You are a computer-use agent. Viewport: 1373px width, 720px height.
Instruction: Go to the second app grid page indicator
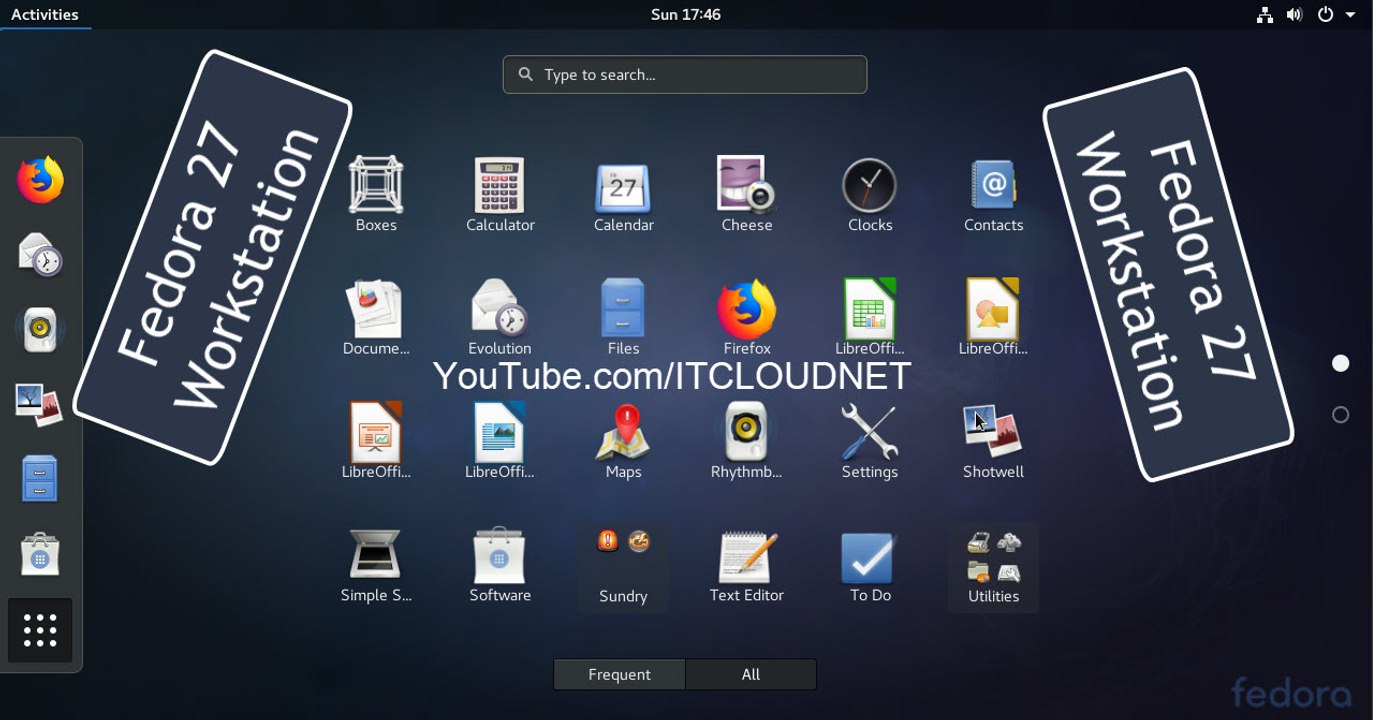click(x=1341, y=415)
